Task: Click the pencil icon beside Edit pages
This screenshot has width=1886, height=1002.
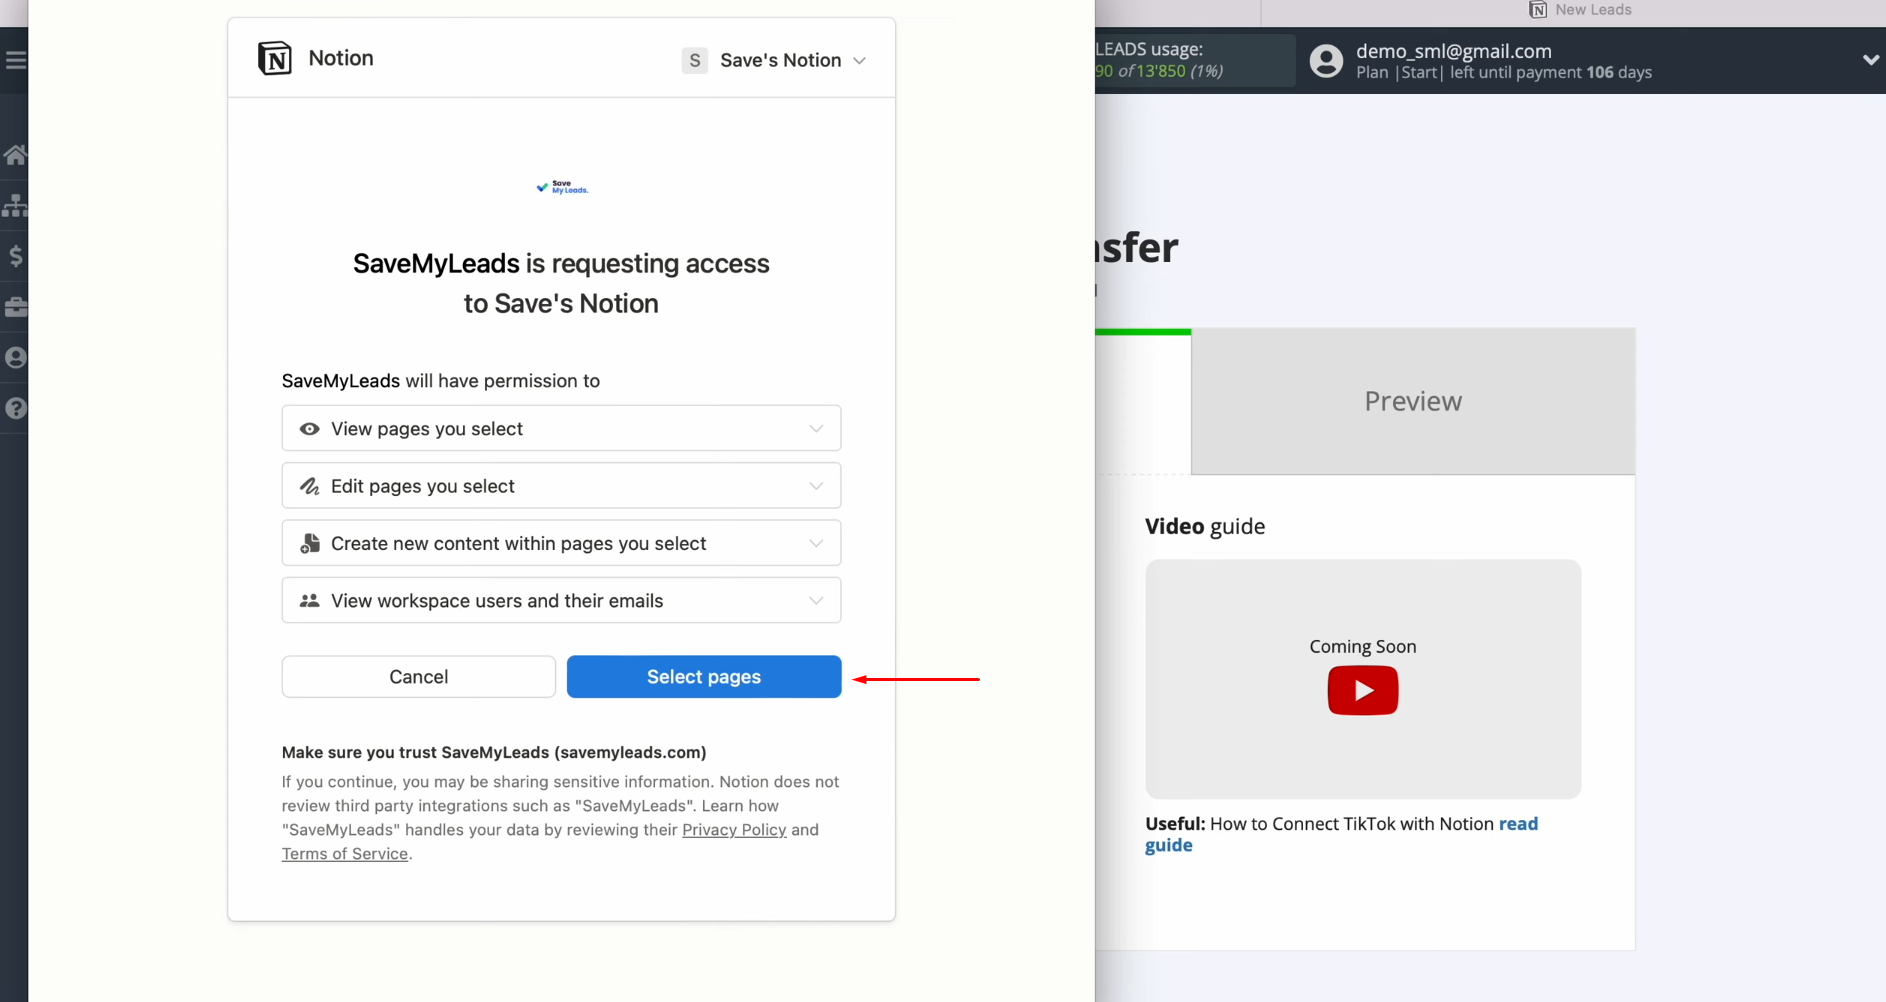Action: 310,486
